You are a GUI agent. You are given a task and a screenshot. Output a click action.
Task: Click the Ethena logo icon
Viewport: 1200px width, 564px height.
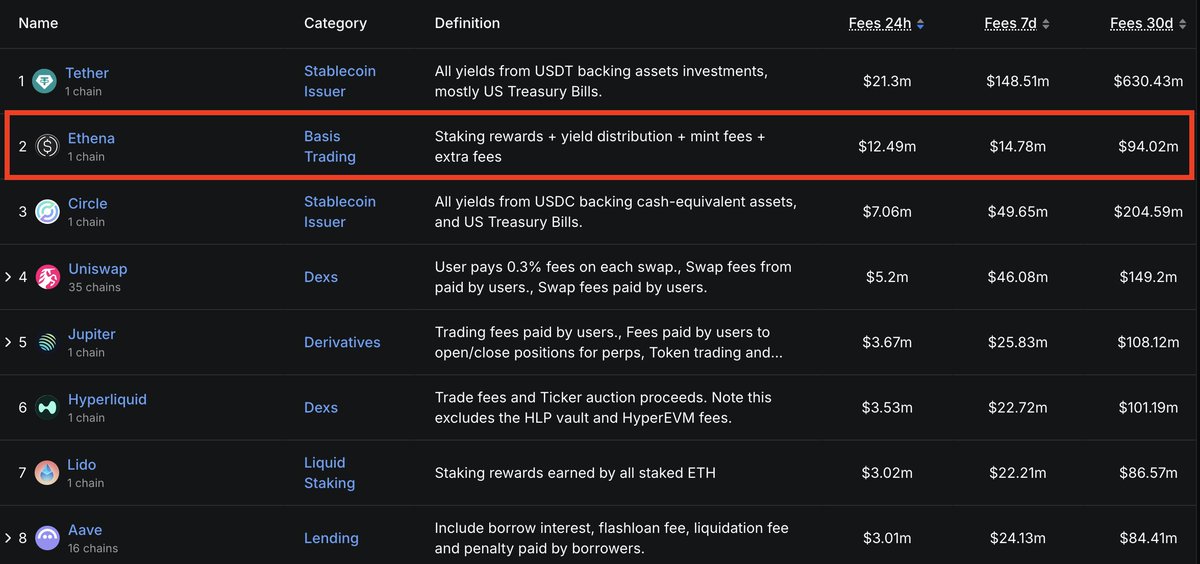pos(47,147)
